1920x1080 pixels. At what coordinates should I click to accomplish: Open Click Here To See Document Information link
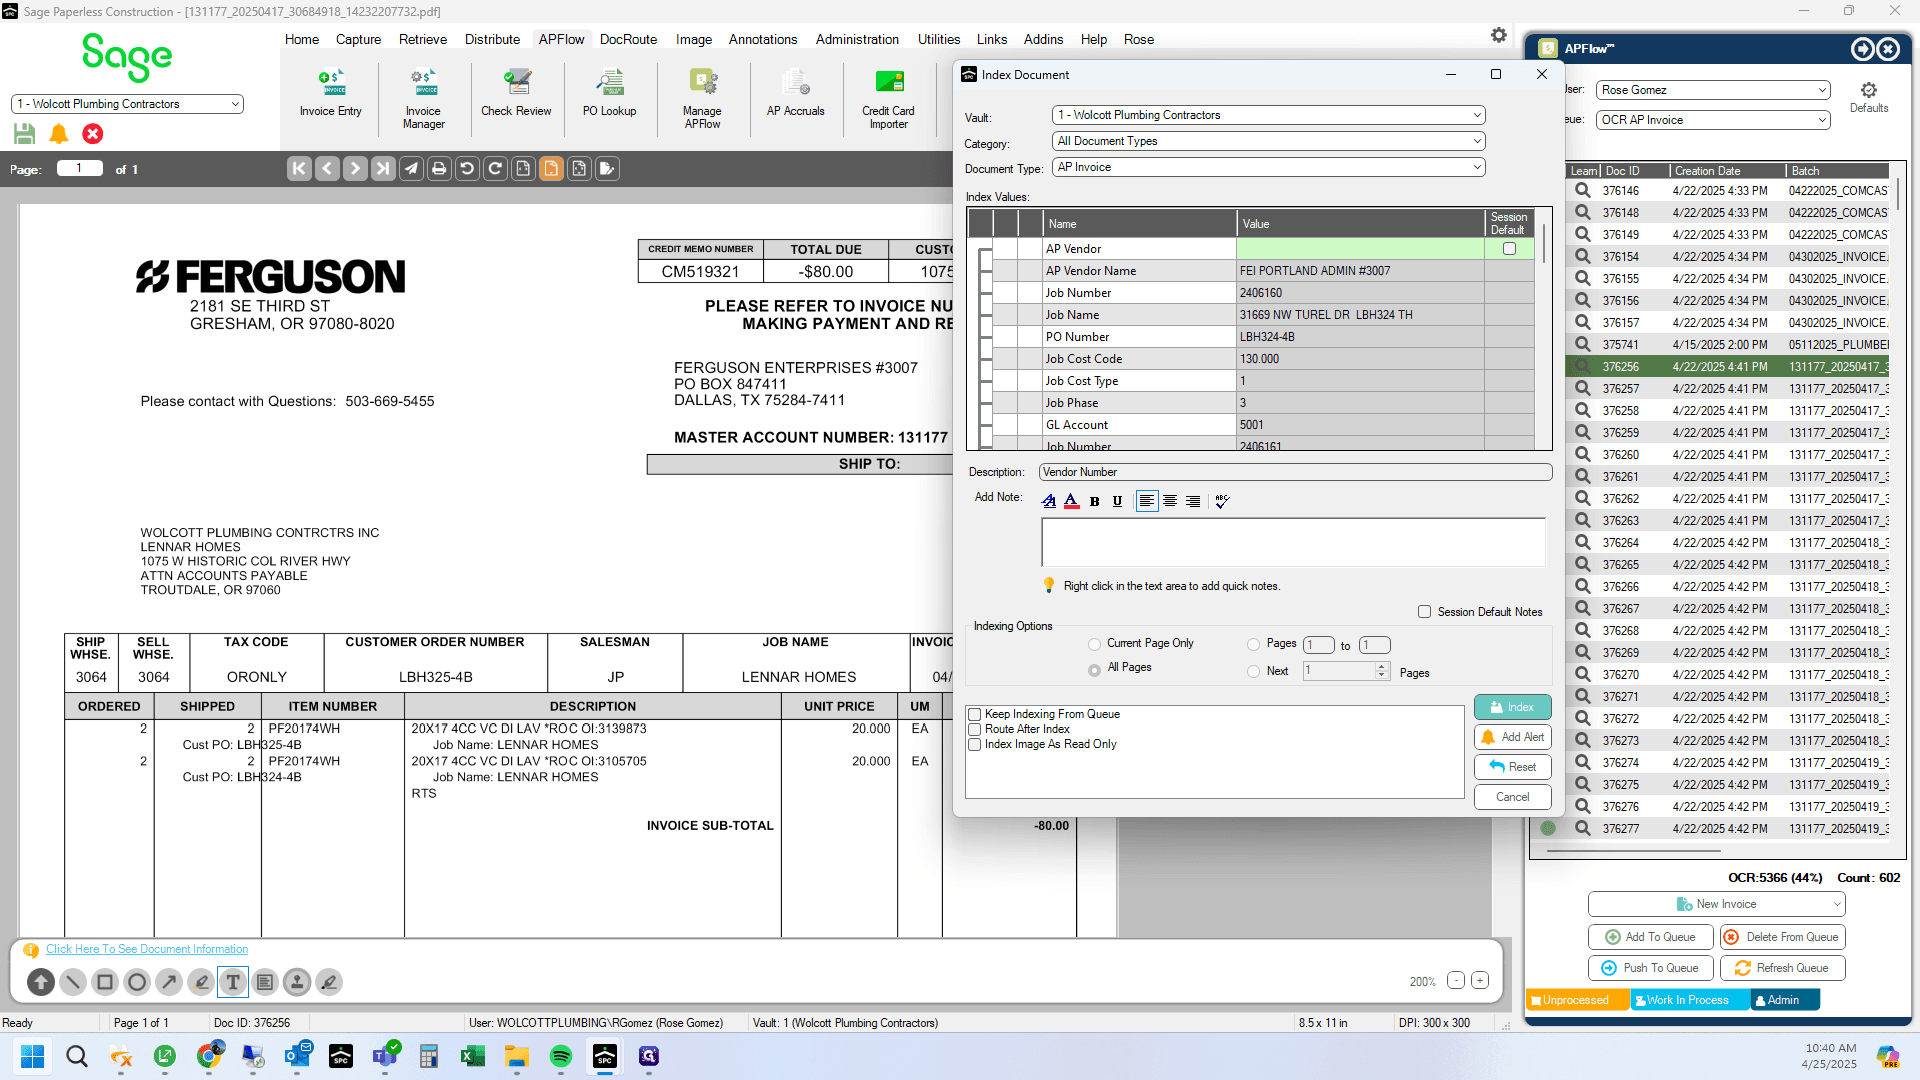coord(147,949)
